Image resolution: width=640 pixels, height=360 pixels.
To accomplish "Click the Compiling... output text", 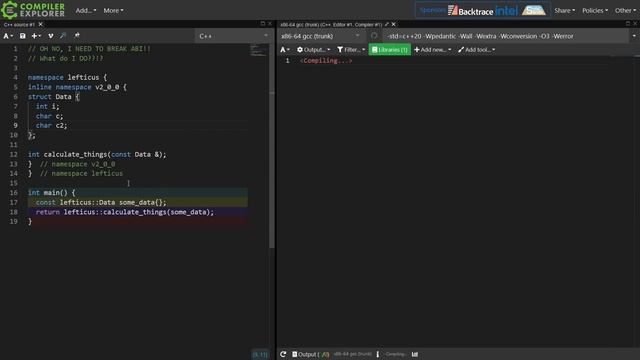I will (x=326, y=61).
